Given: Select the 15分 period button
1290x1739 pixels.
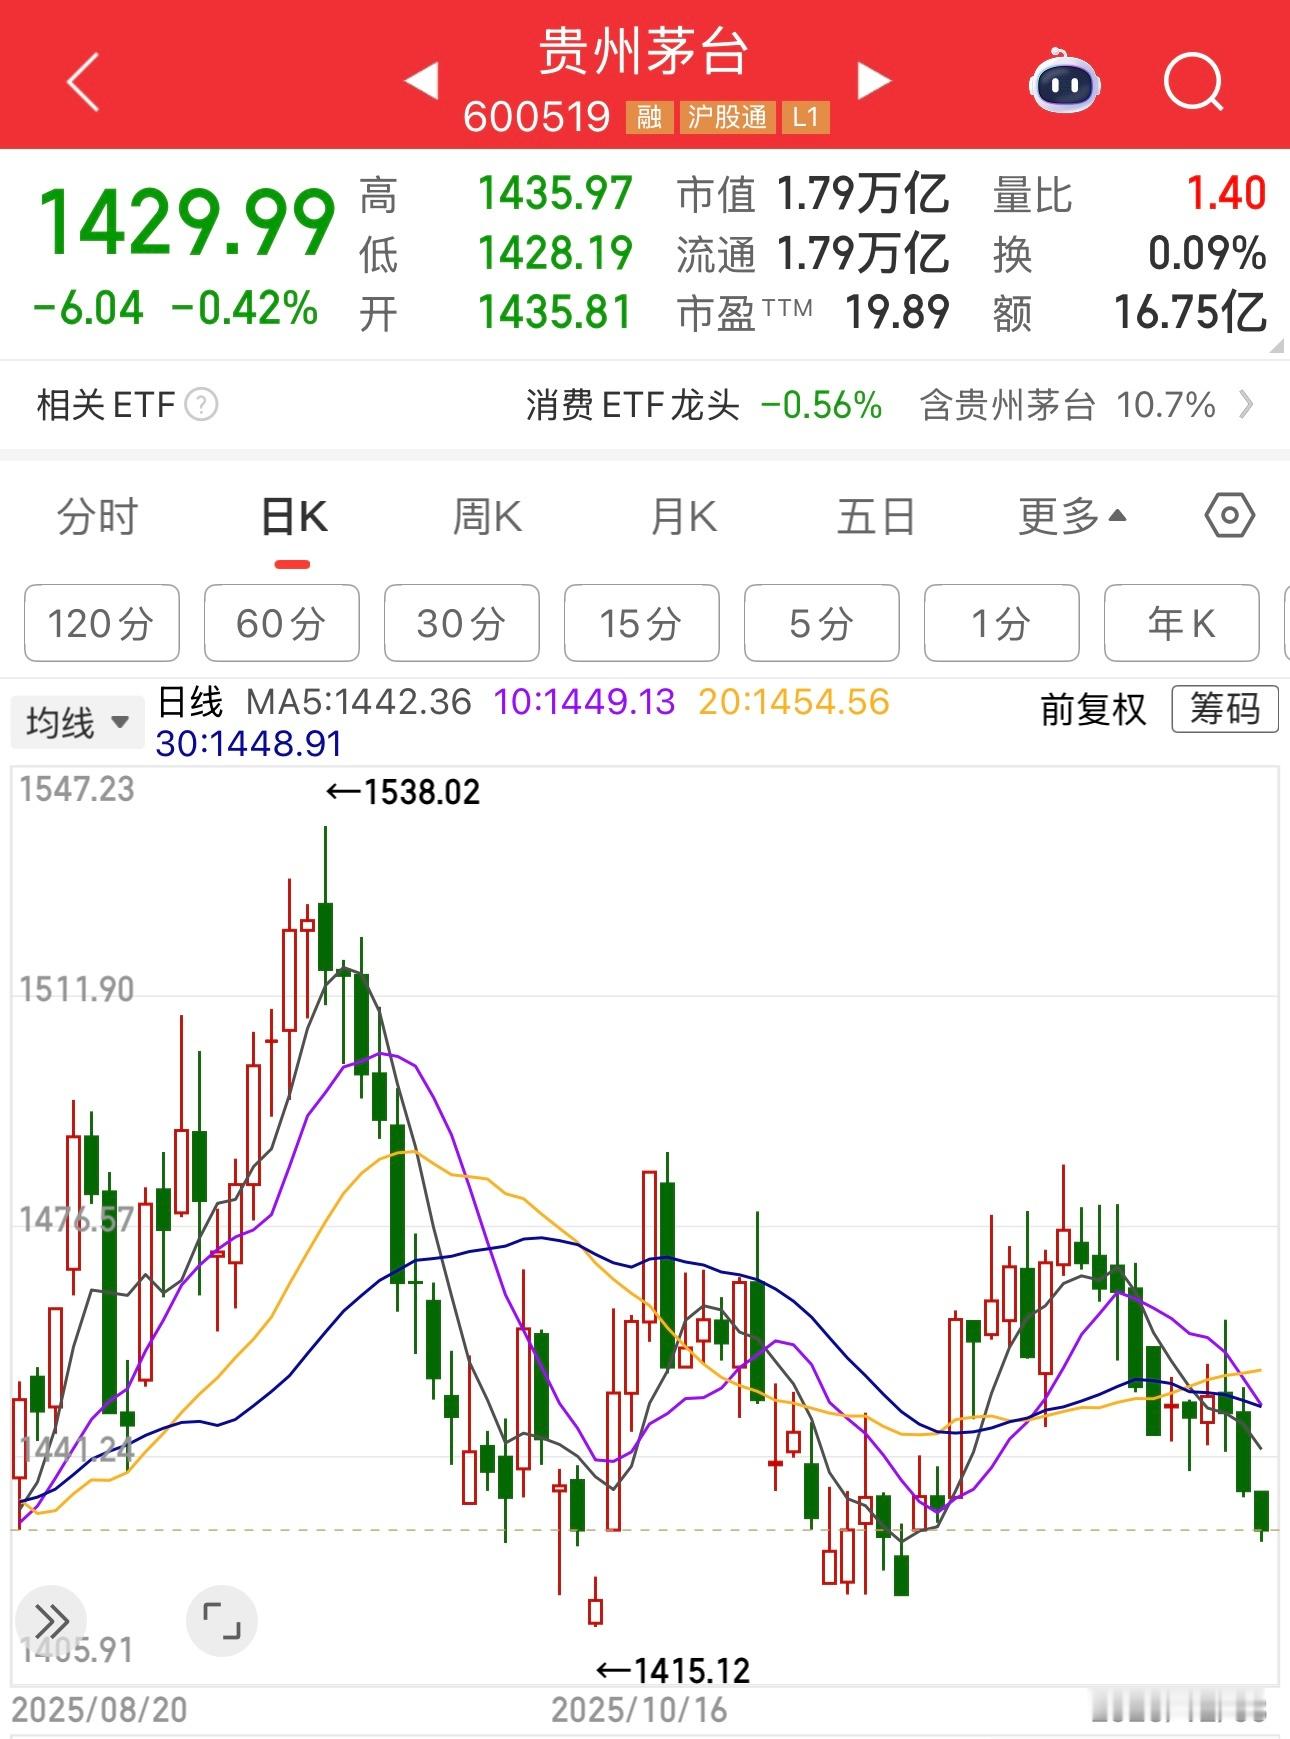Looking at the screenshot, I should click(x=642, y=623).
